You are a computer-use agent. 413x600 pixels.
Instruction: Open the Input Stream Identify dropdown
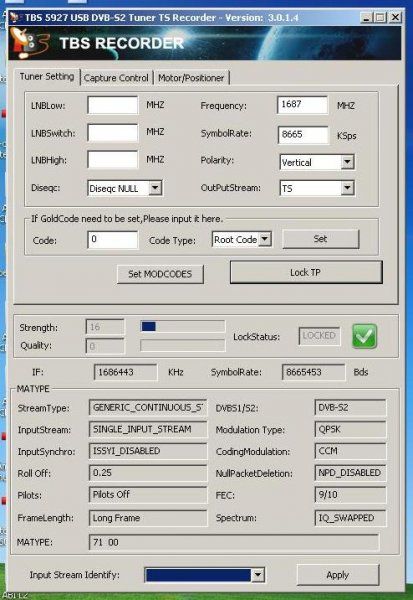tap(258, 574)
